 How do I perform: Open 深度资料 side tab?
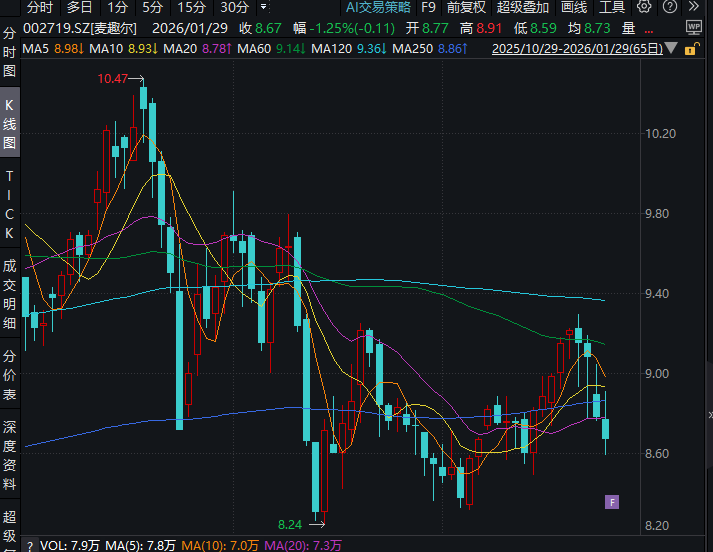(x=10, y=455)
